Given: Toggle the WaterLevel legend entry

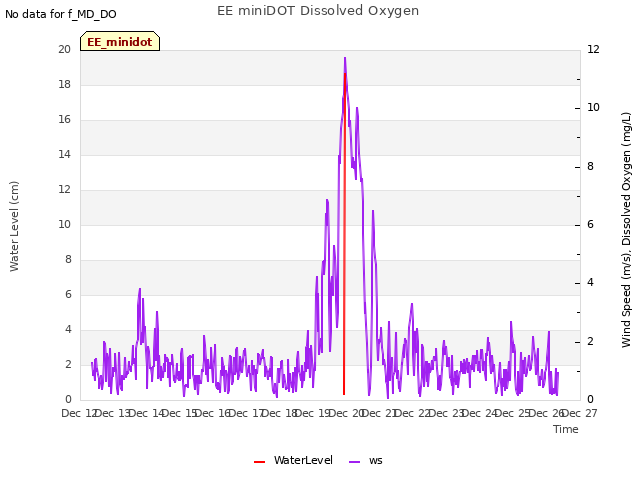Looking at the screenshot, I should (x=293, y=460).
